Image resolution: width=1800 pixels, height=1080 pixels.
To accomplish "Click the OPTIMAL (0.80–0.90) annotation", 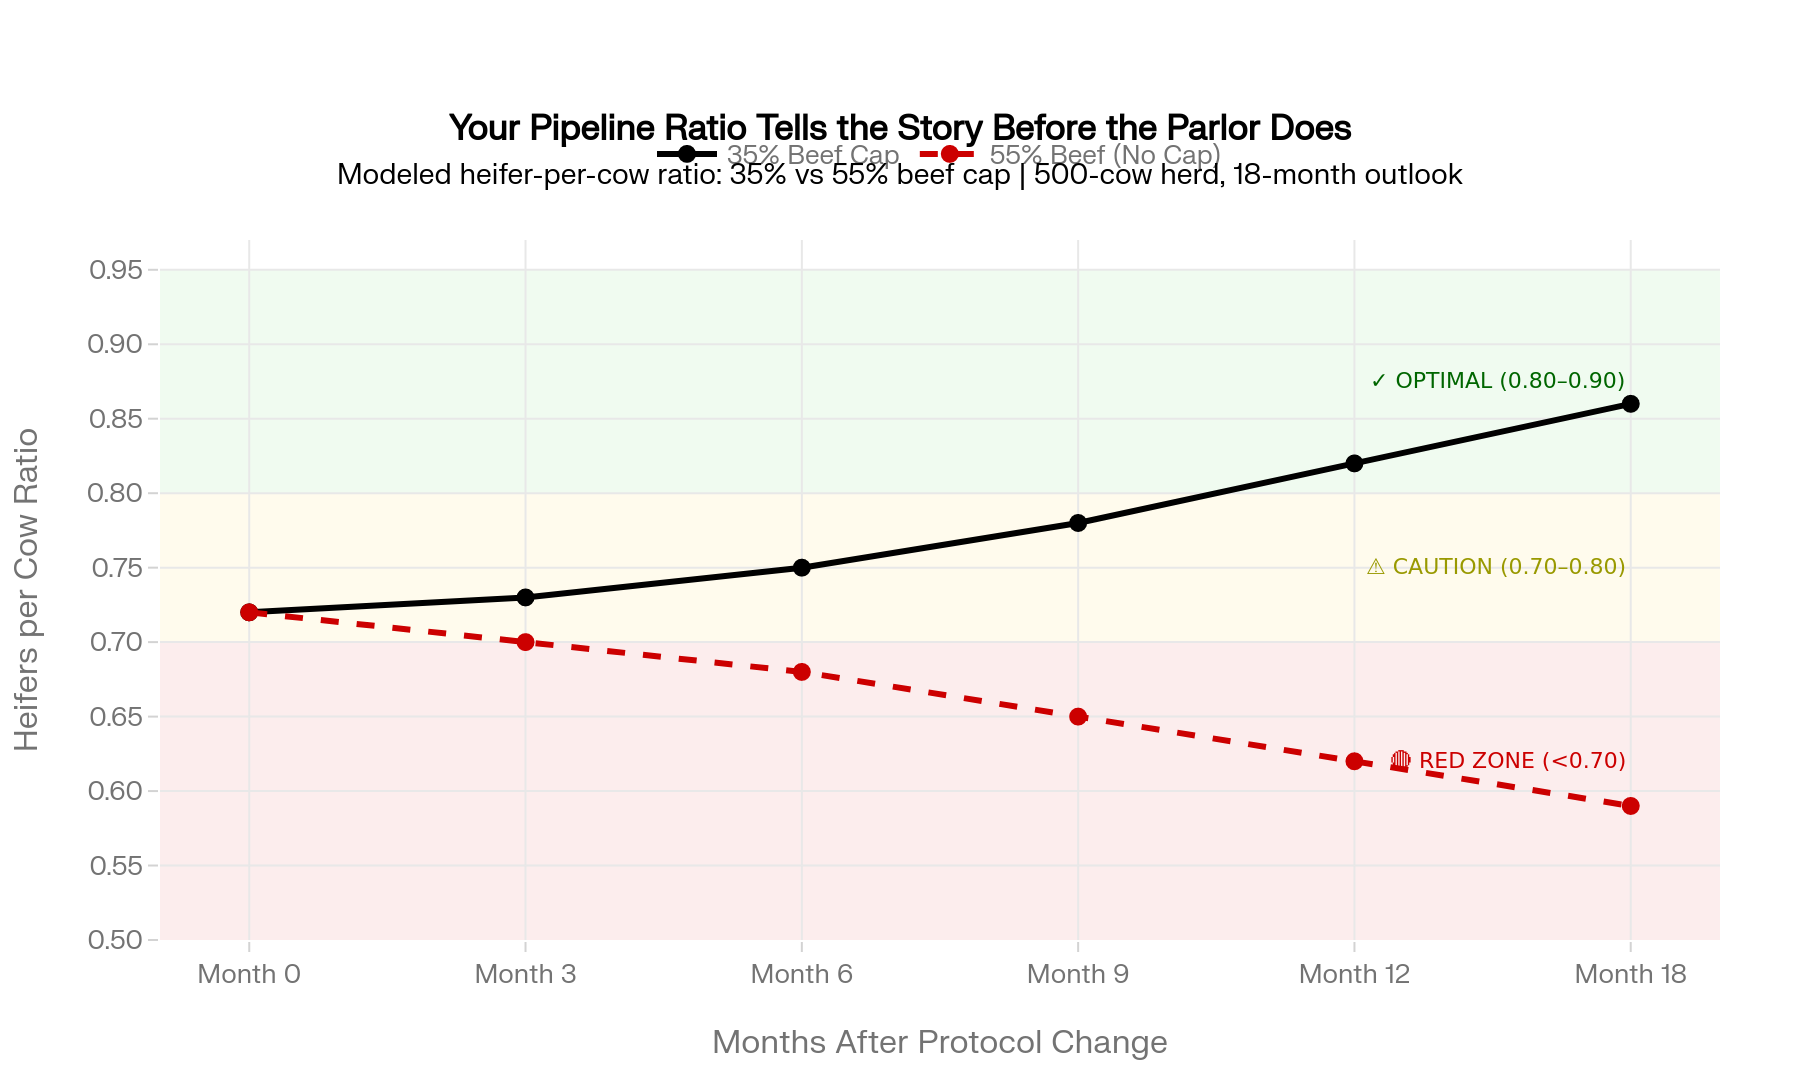I will point(1497,381).
